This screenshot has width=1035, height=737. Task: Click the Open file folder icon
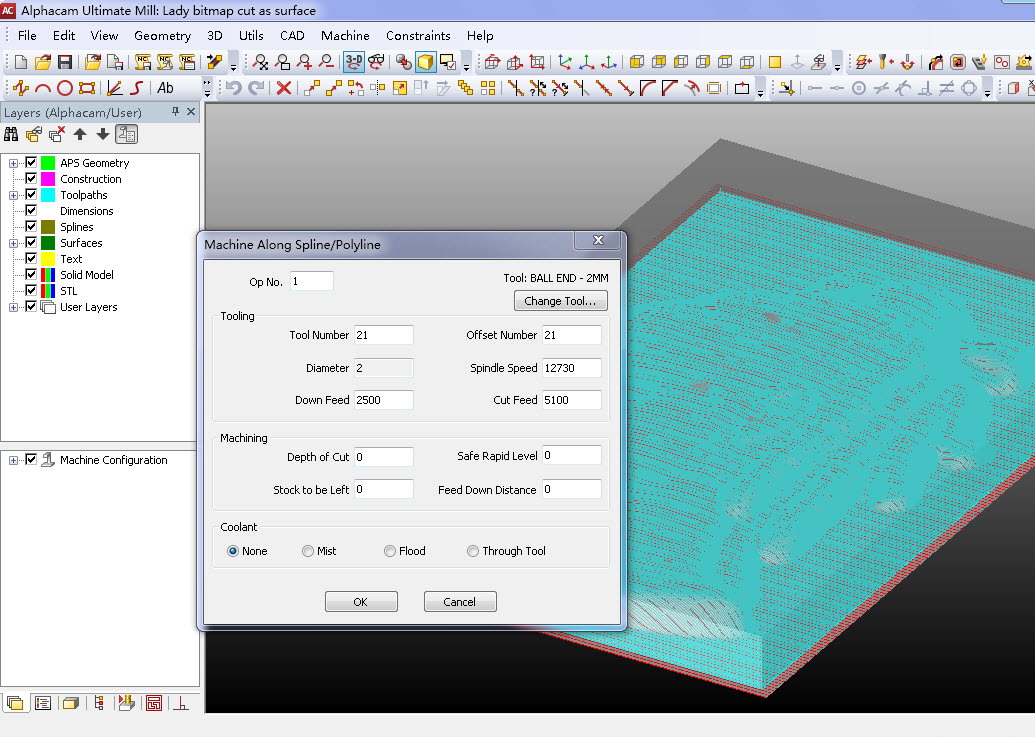tap(43, 62)
